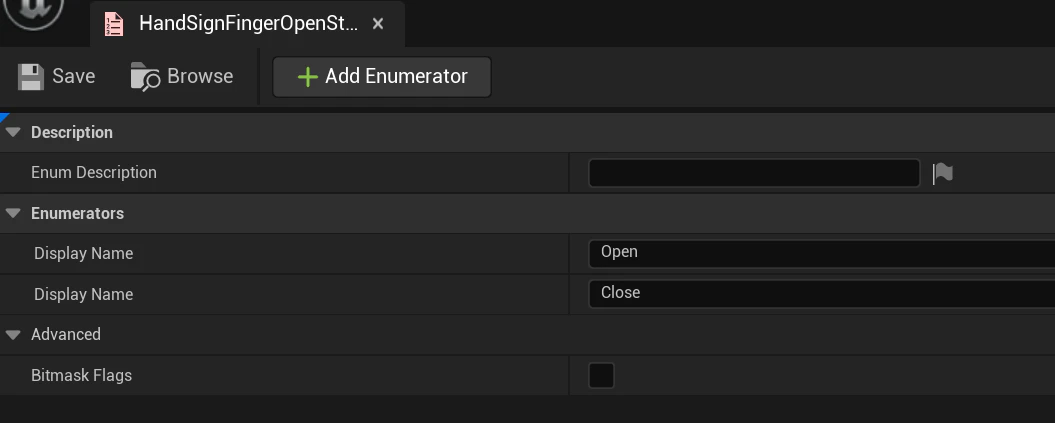Click the Open display name field

click(822, 253)
